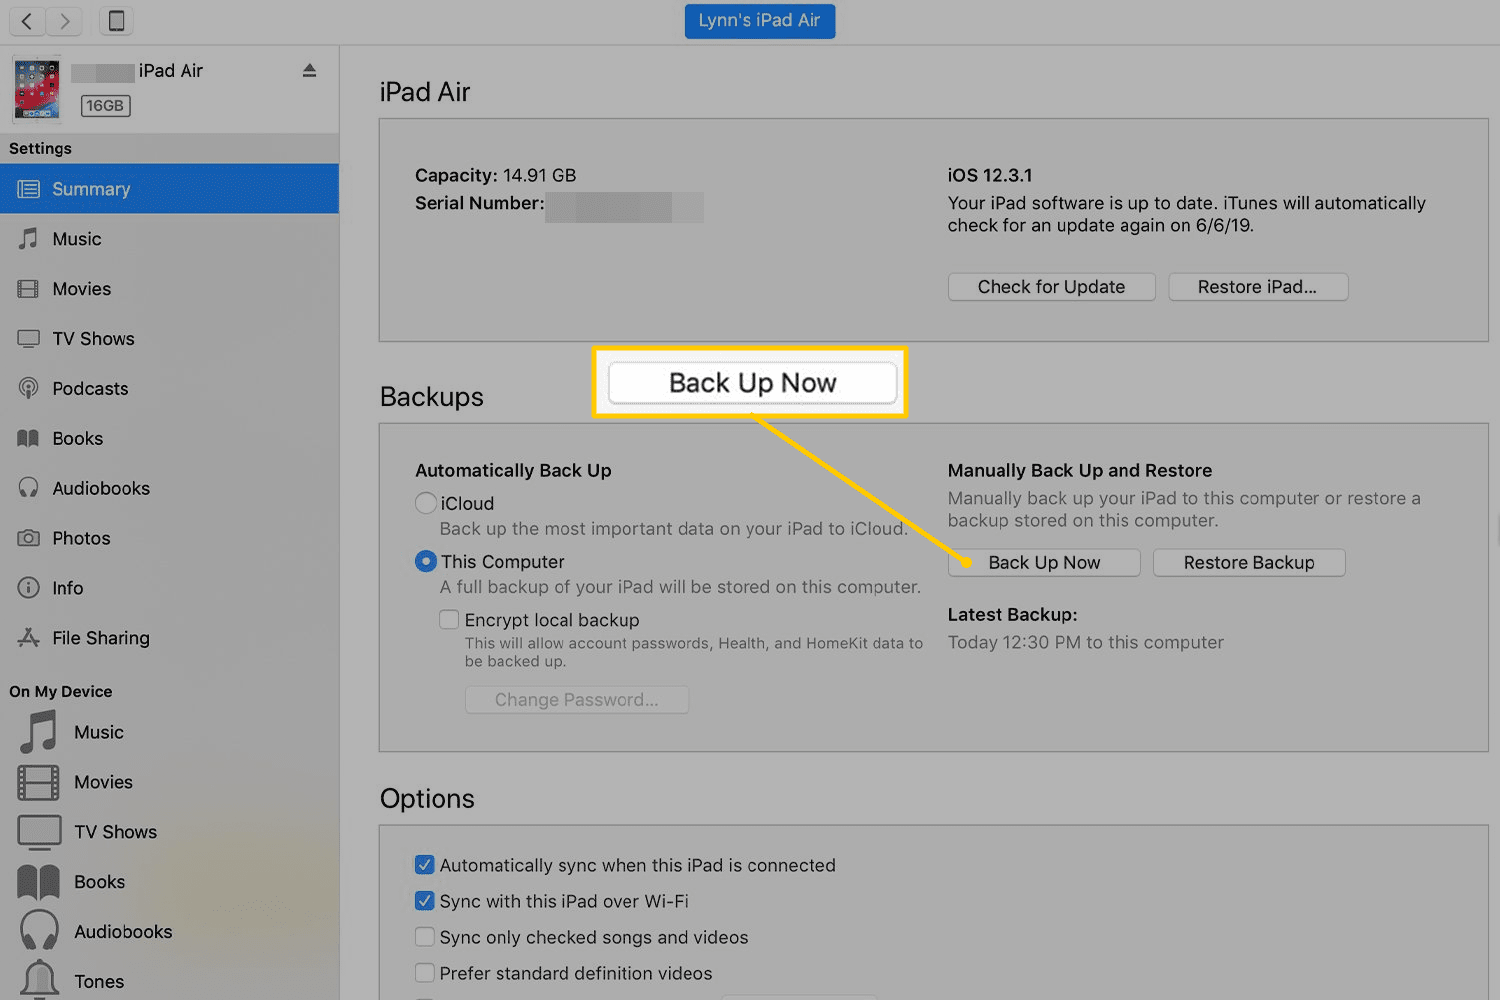Click the iPad thumbnail image in the sidebar

tap(37, 89)
